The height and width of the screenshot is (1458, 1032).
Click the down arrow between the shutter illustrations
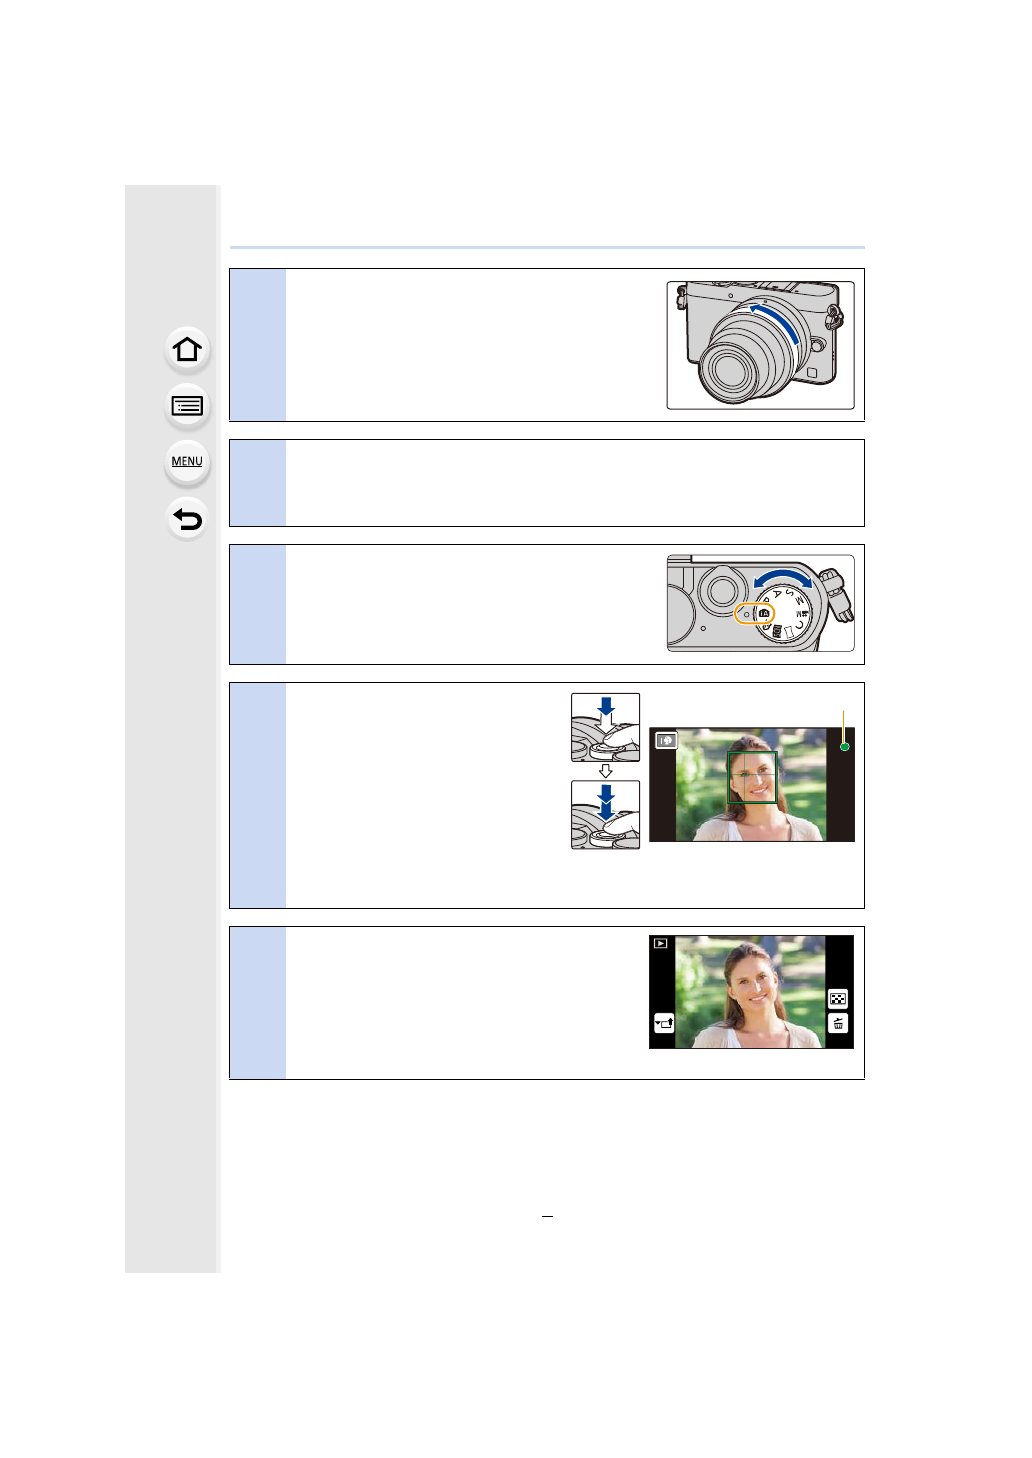point(605,772)
